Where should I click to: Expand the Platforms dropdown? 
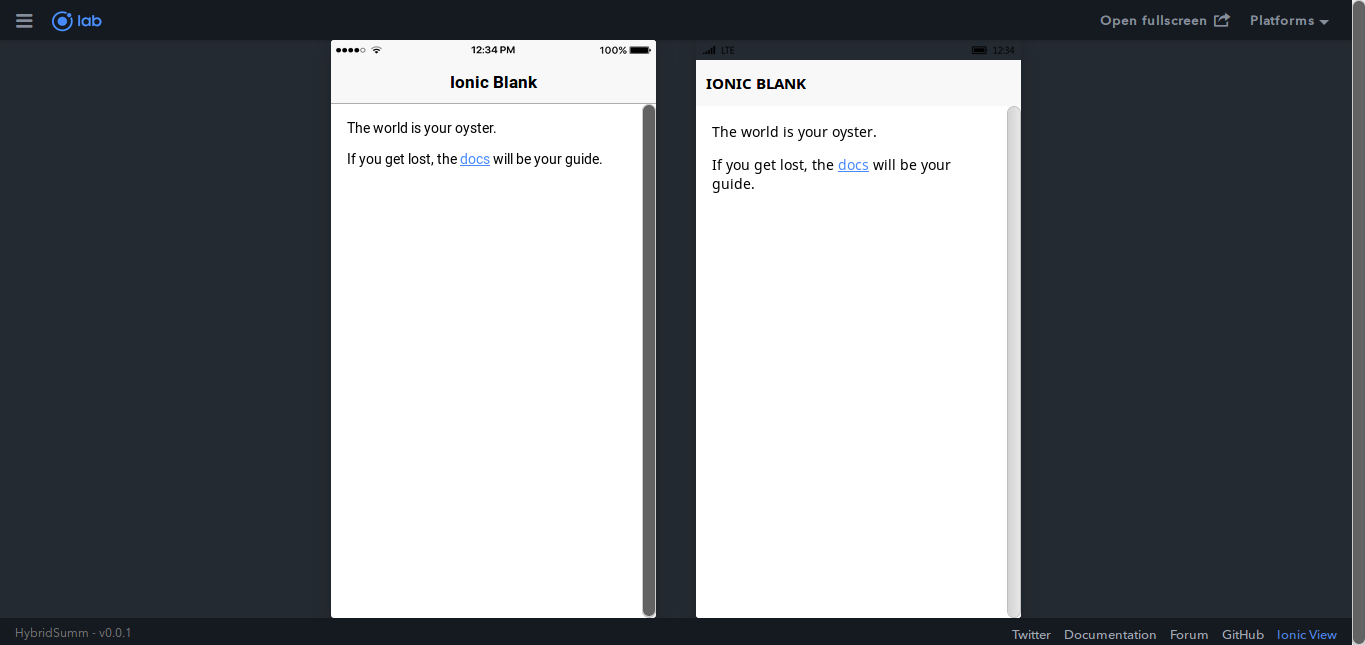point(1289,21)
